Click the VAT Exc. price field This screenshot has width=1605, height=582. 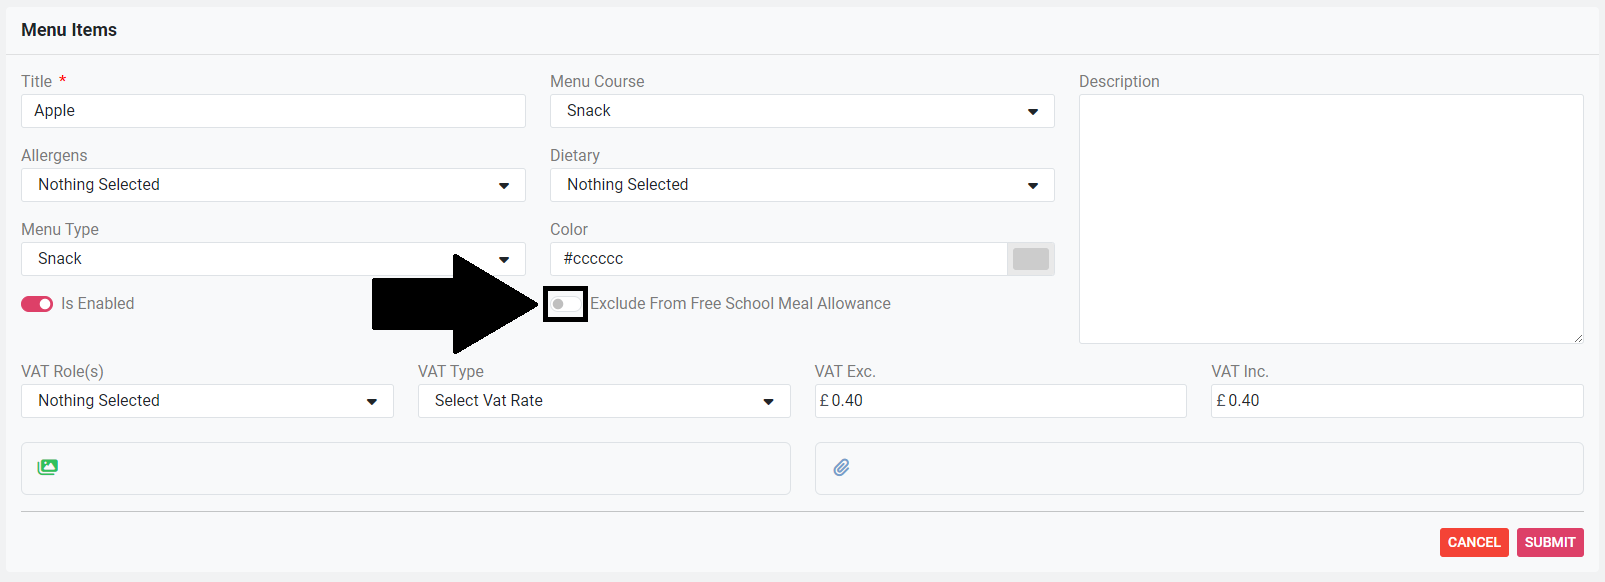pos(1000,401)
